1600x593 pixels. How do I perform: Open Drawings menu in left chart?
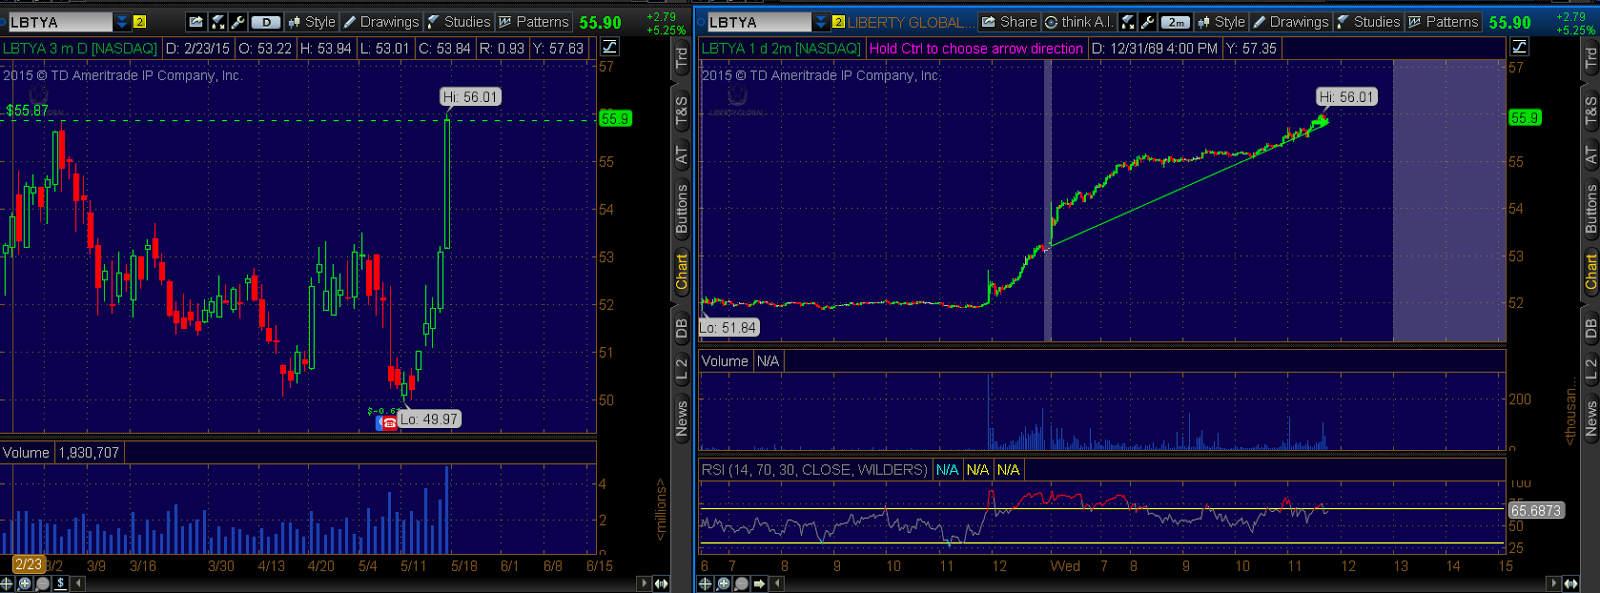click(381, 22)
